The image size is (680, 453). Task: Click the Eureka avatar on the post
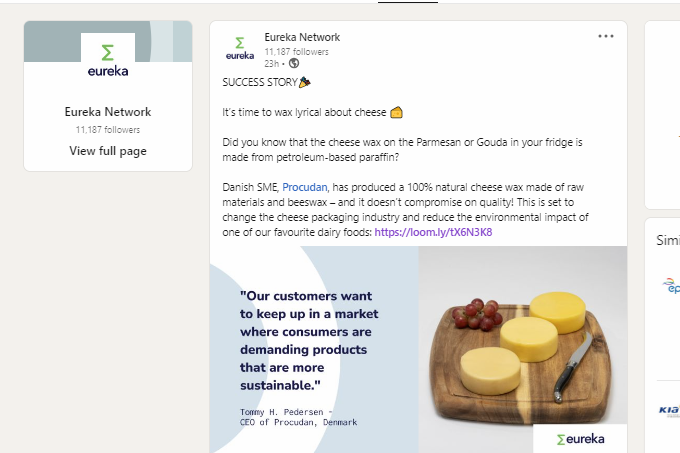click(239, 48)
